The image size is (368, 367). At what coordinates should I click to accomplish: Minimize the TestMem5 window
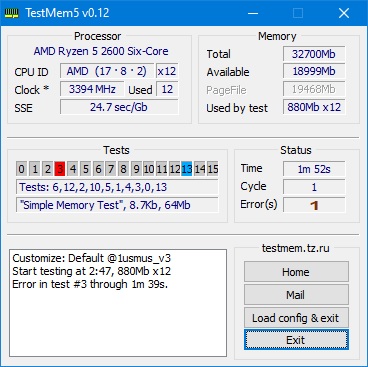[253, 13]
